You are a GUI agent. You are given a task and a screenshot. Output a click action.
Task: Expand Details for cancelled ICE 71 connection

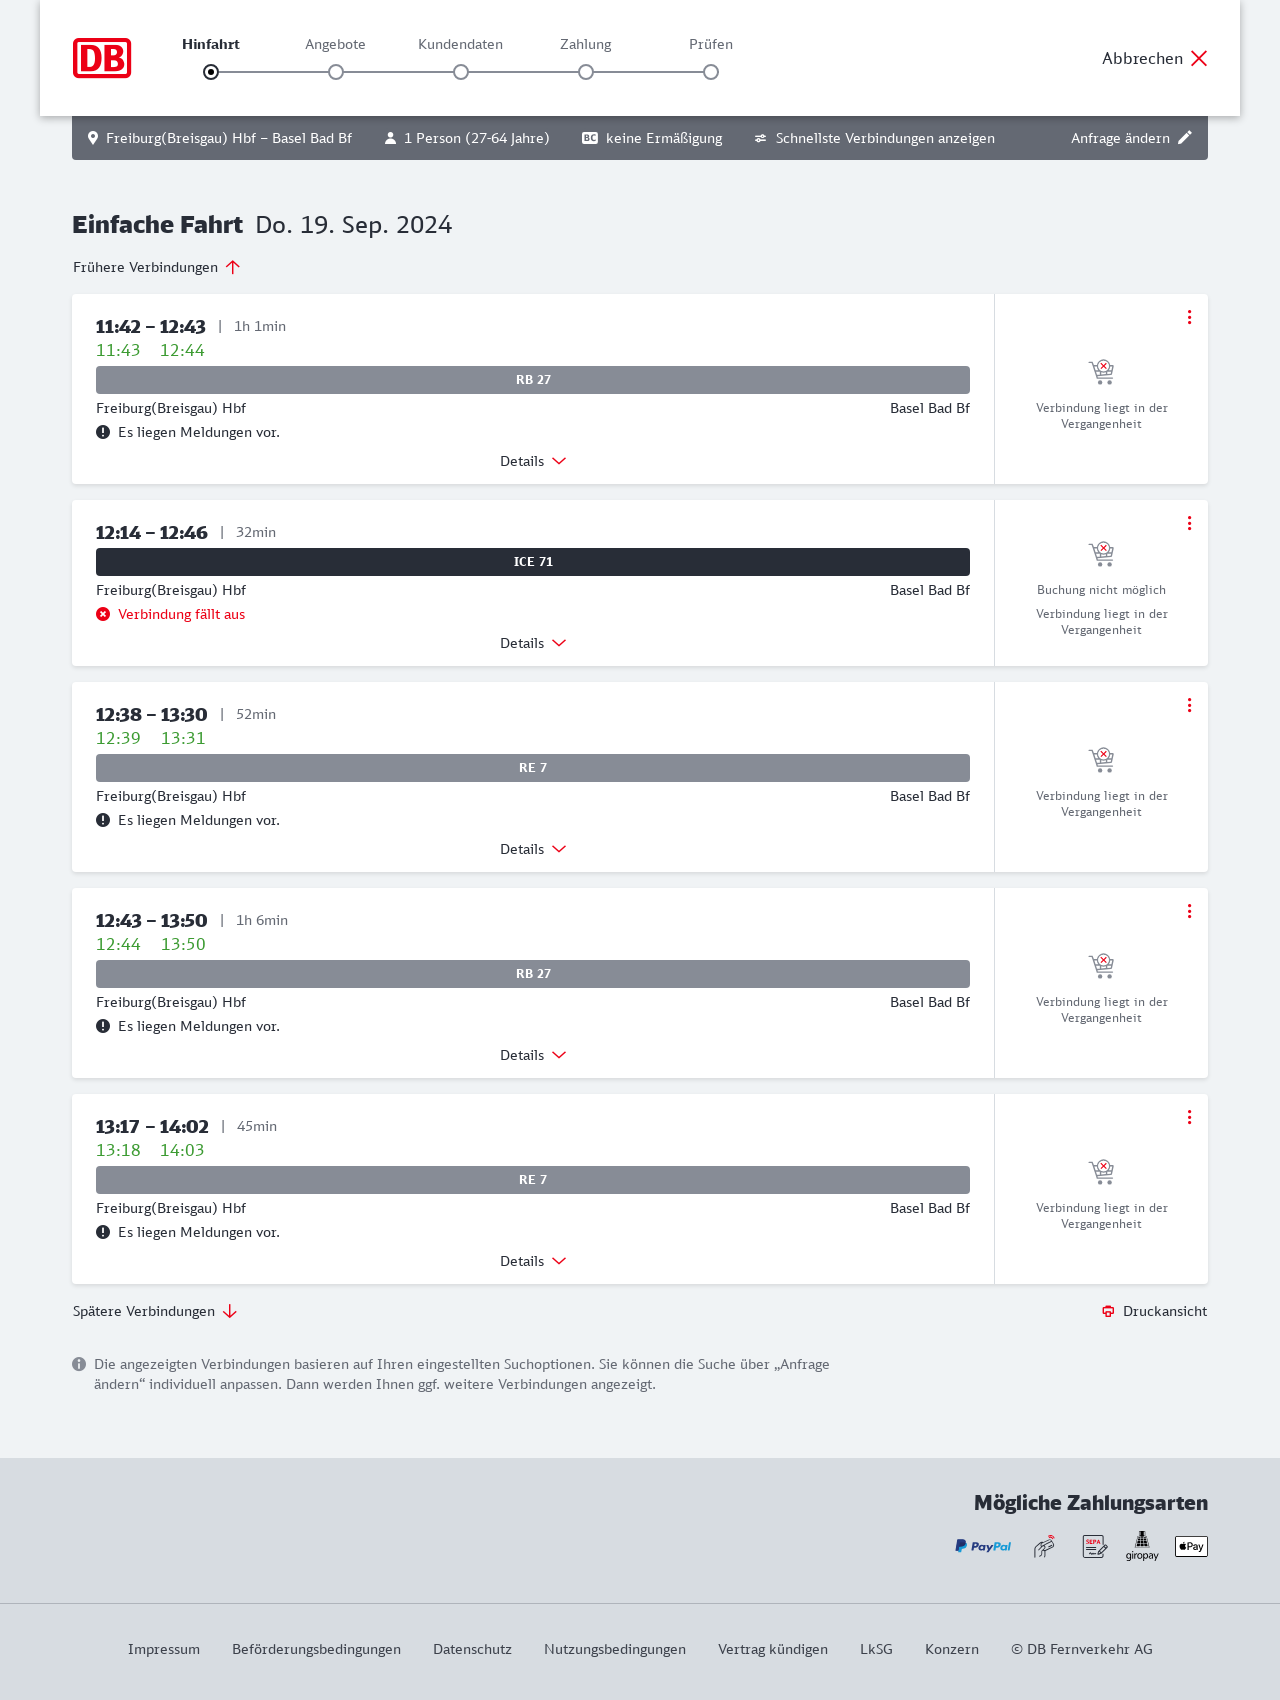click(533, 643)
